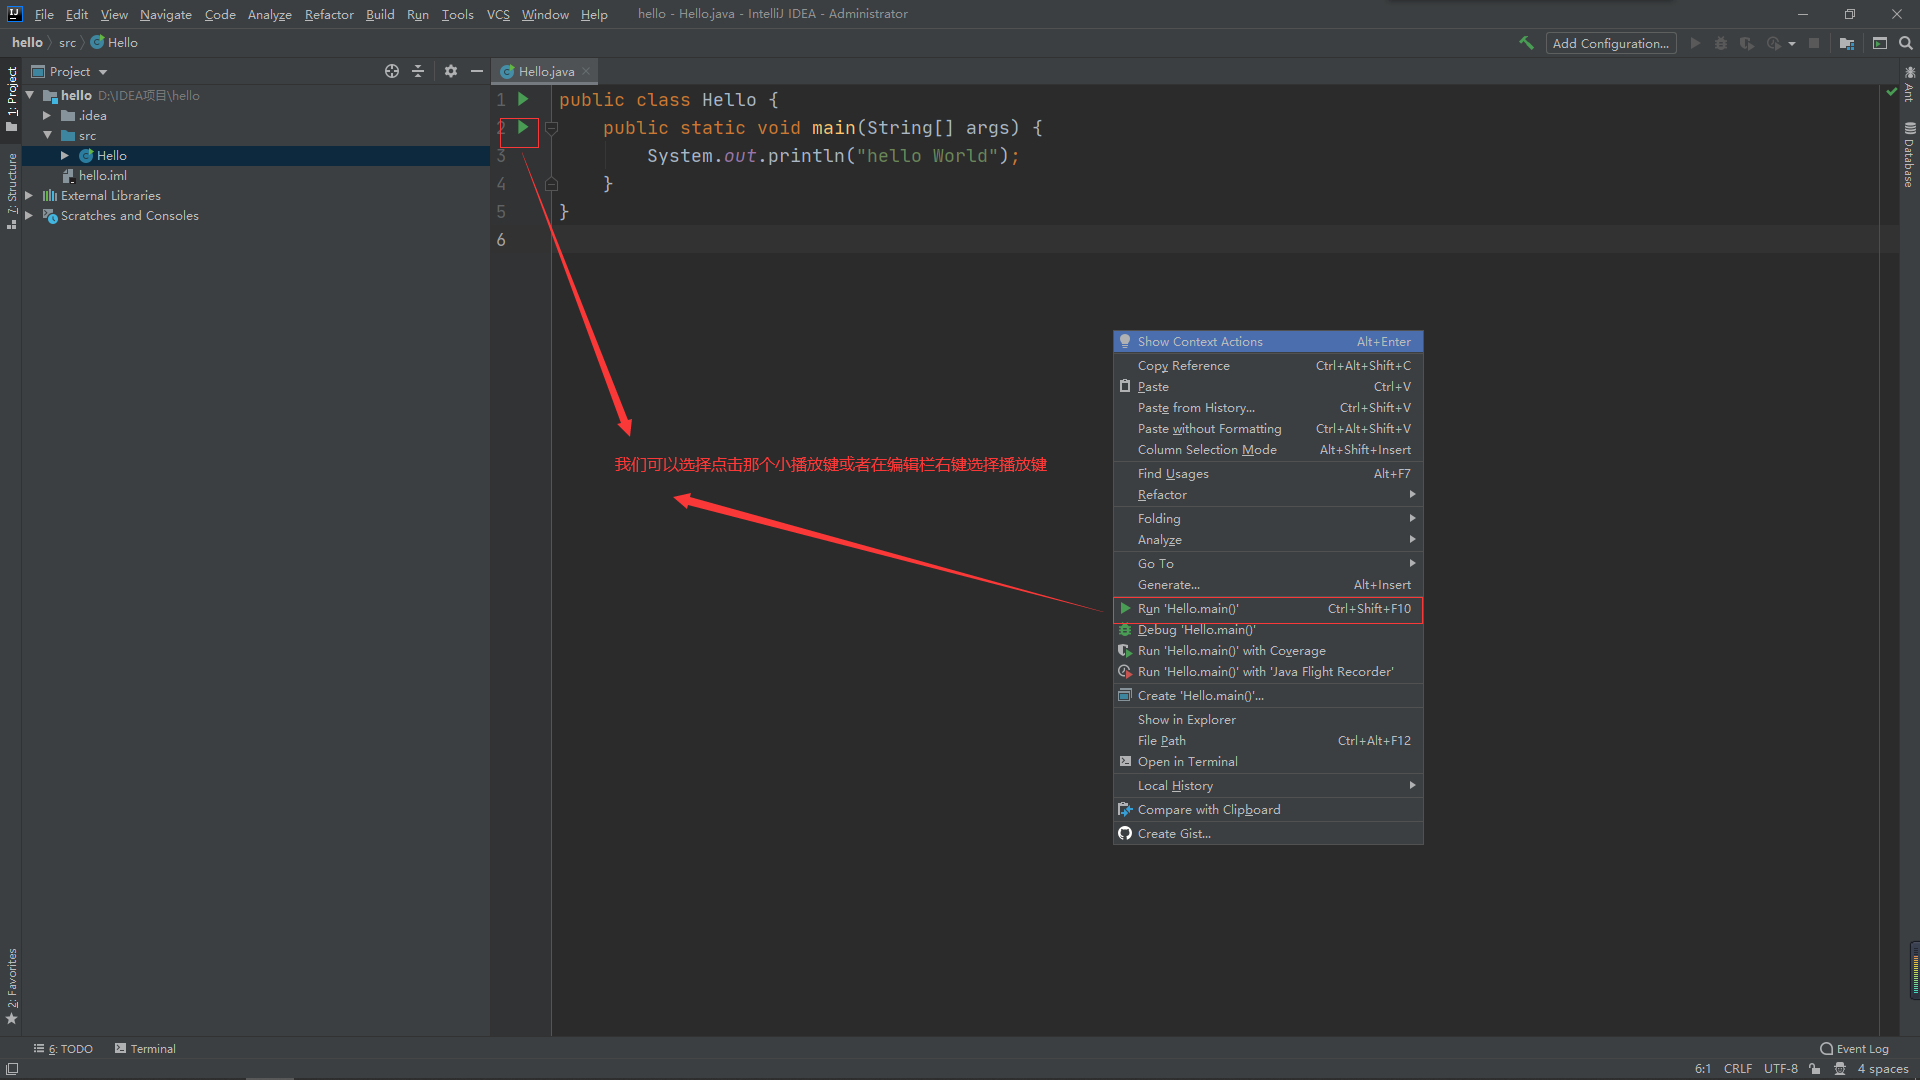The image size is (1920, 1080).
Task: Click the run gutter arrow beside class Hello
Action: [522, 99]
